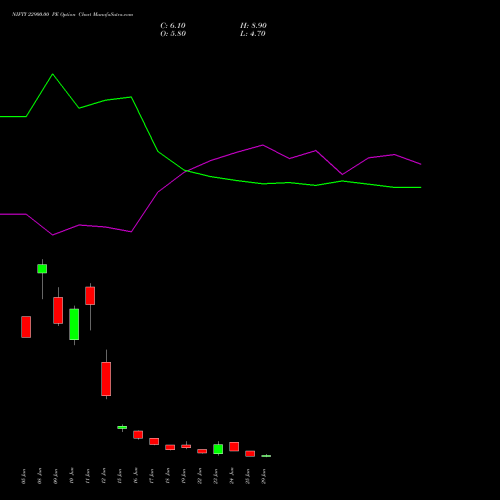Click the close value C: 6.10
This screenshot has width=500, height=500.
173,26
